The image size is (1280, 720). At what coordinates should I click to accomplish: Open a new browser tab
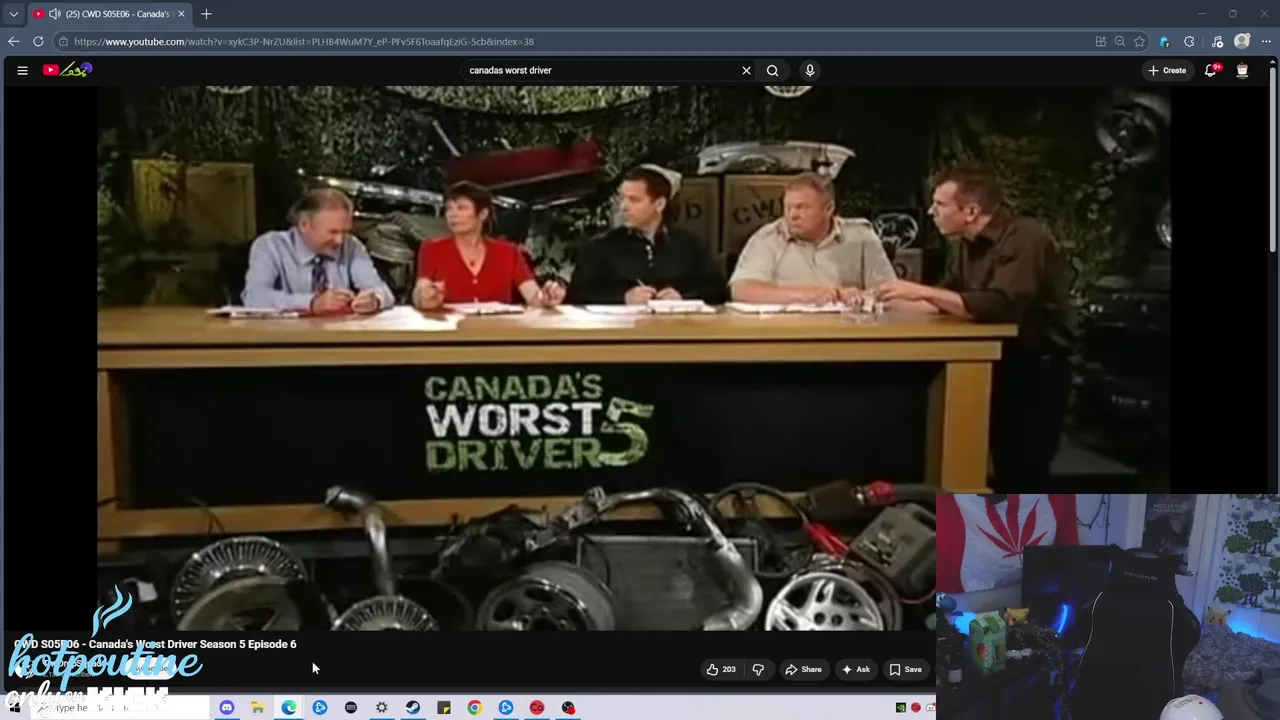(x=206, y=14)
